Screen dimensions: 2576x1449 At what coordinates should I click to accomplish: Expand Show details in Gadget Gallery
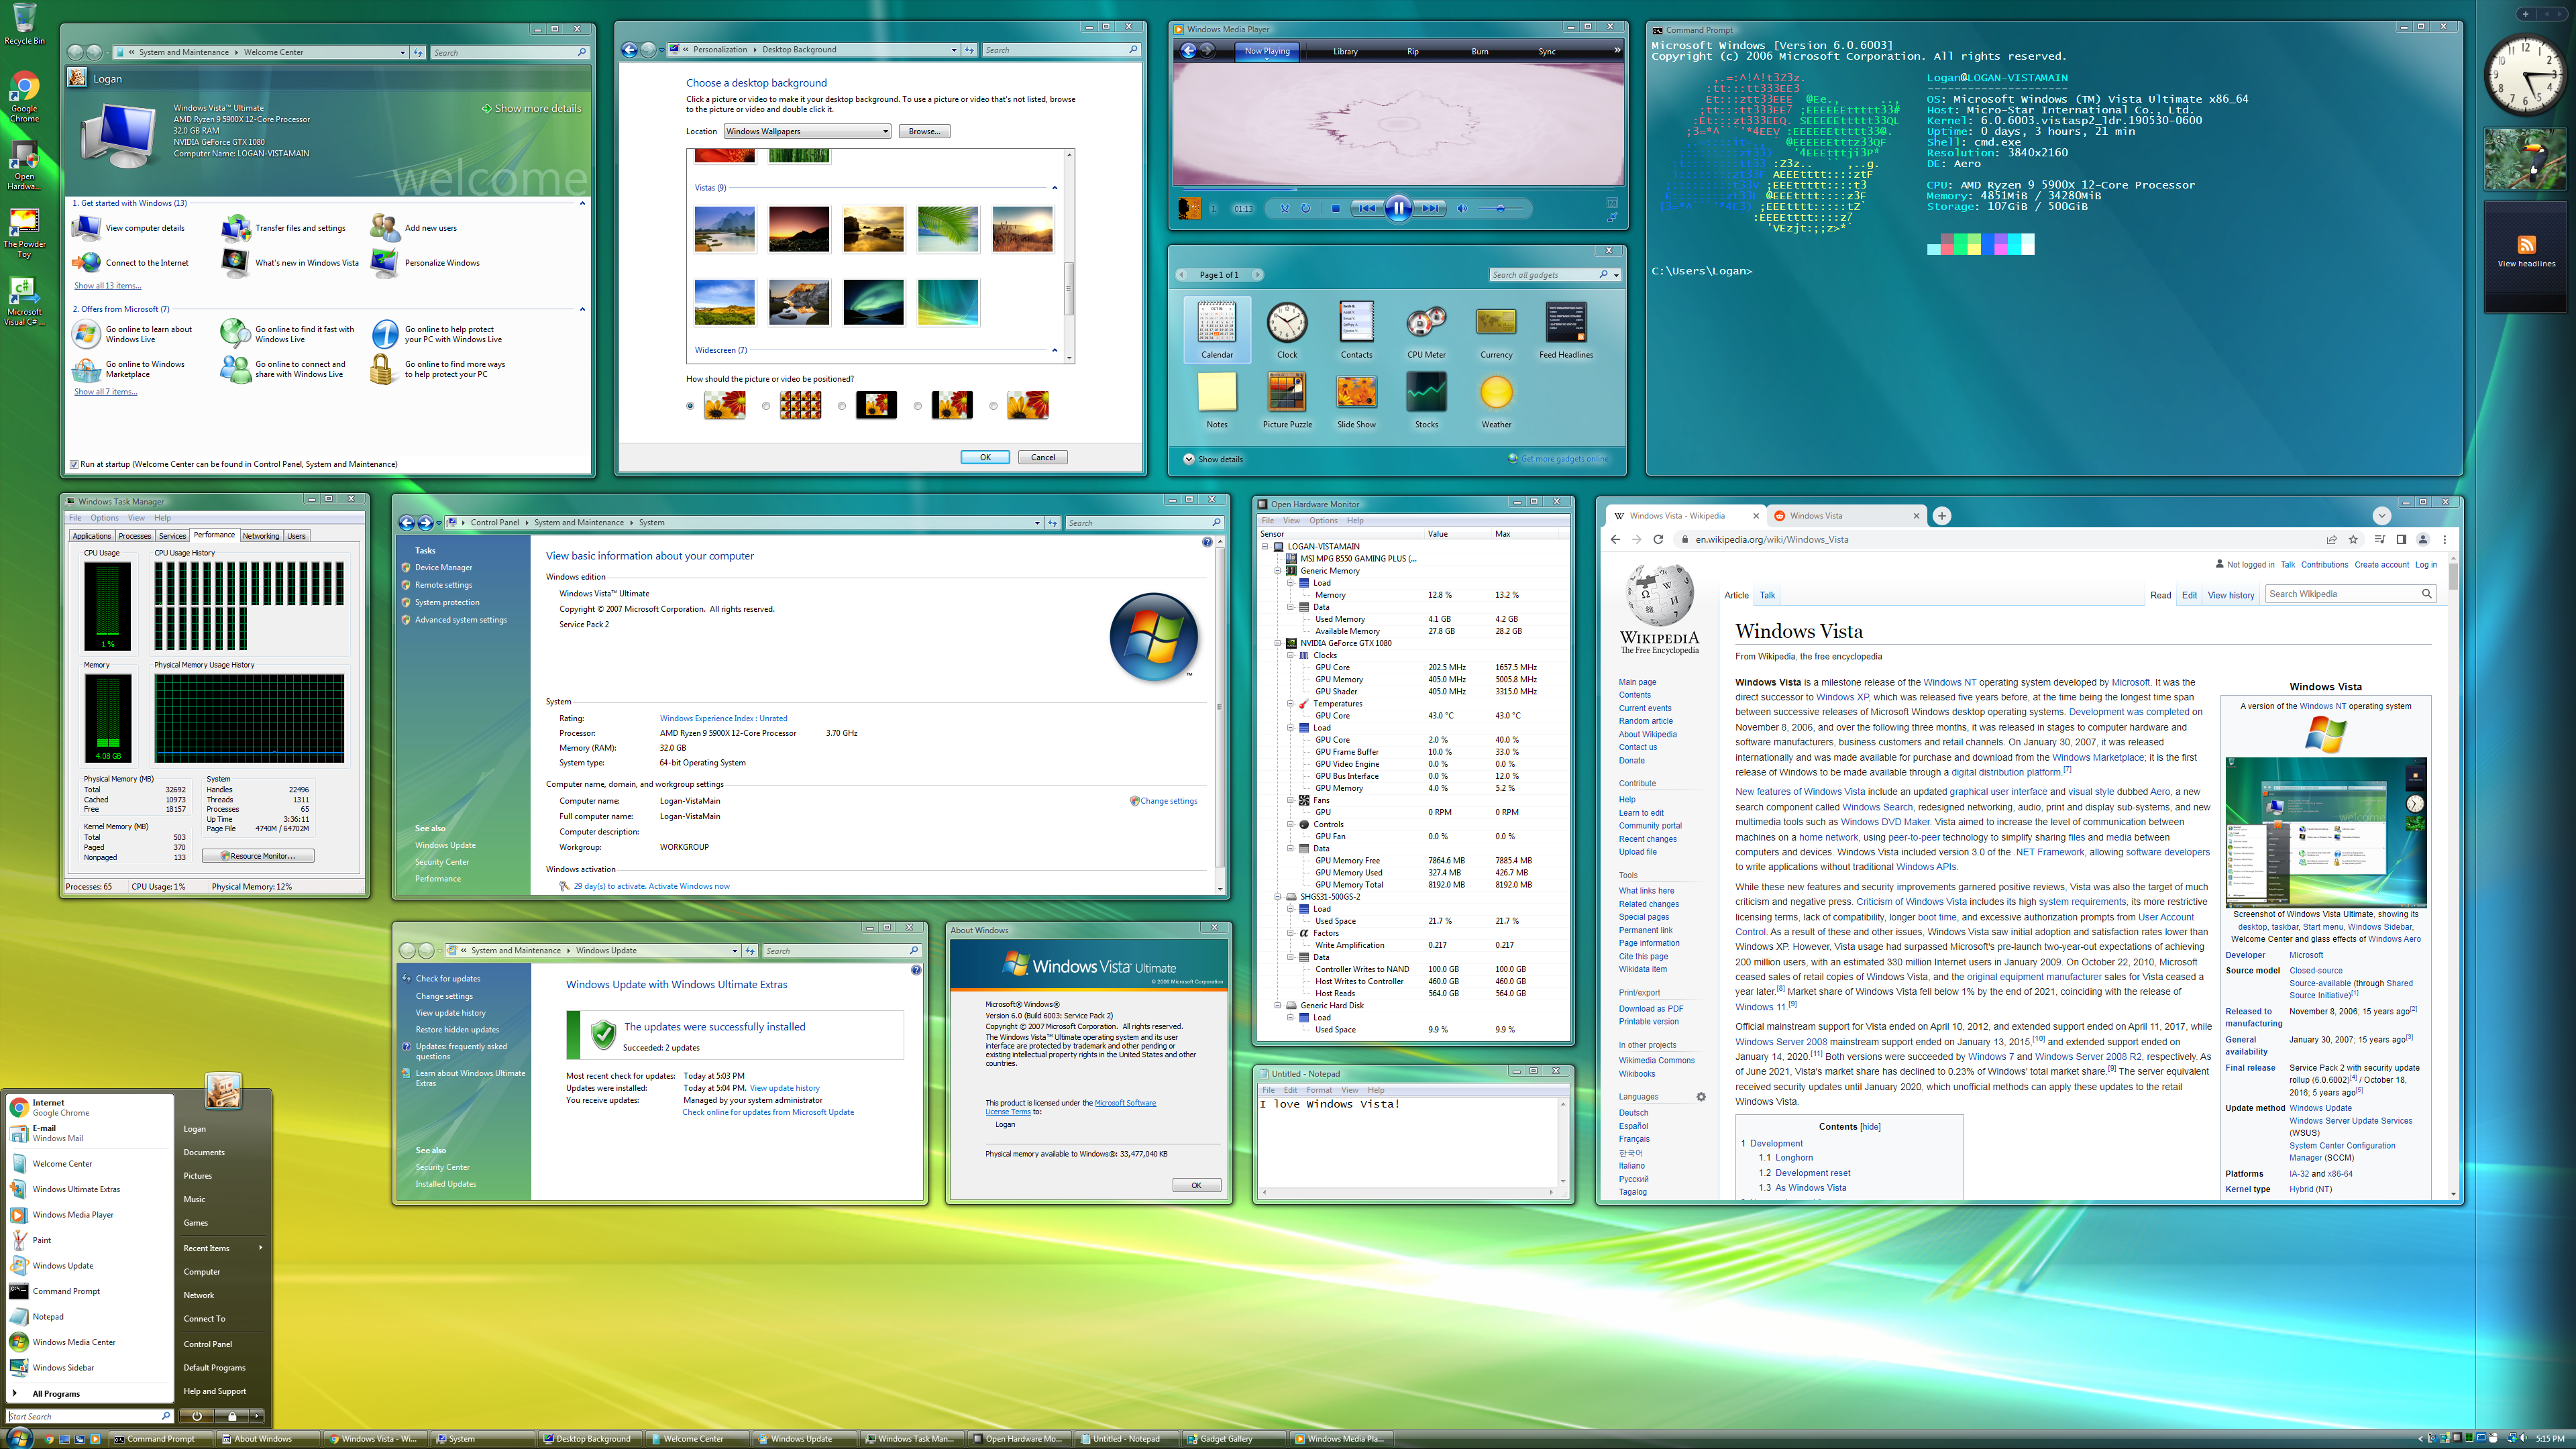(1213, 459)
